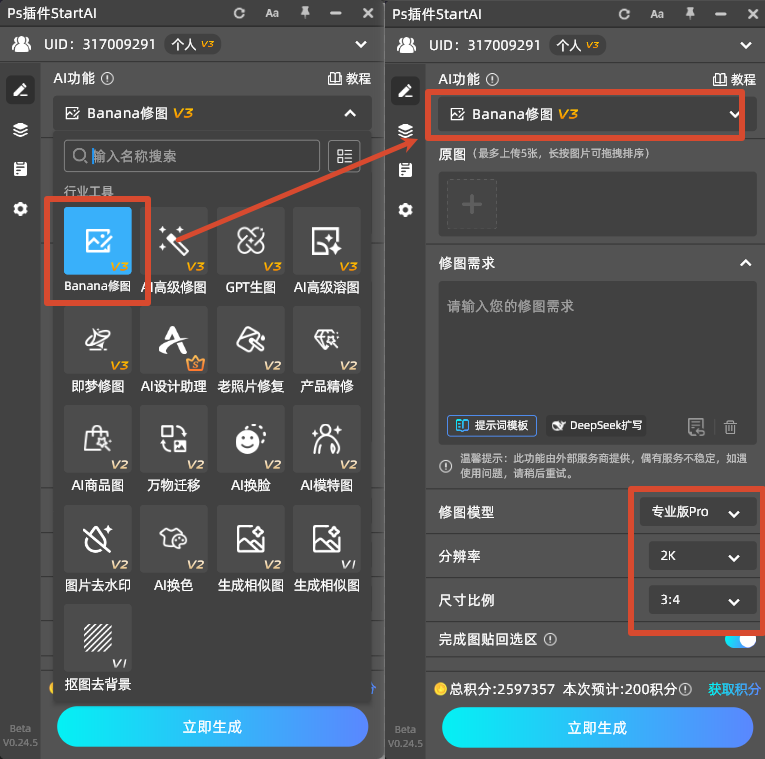Toggle the 完成图贴回选区 switch
This screenshot has height=759, width=765.
pos(741,640)
